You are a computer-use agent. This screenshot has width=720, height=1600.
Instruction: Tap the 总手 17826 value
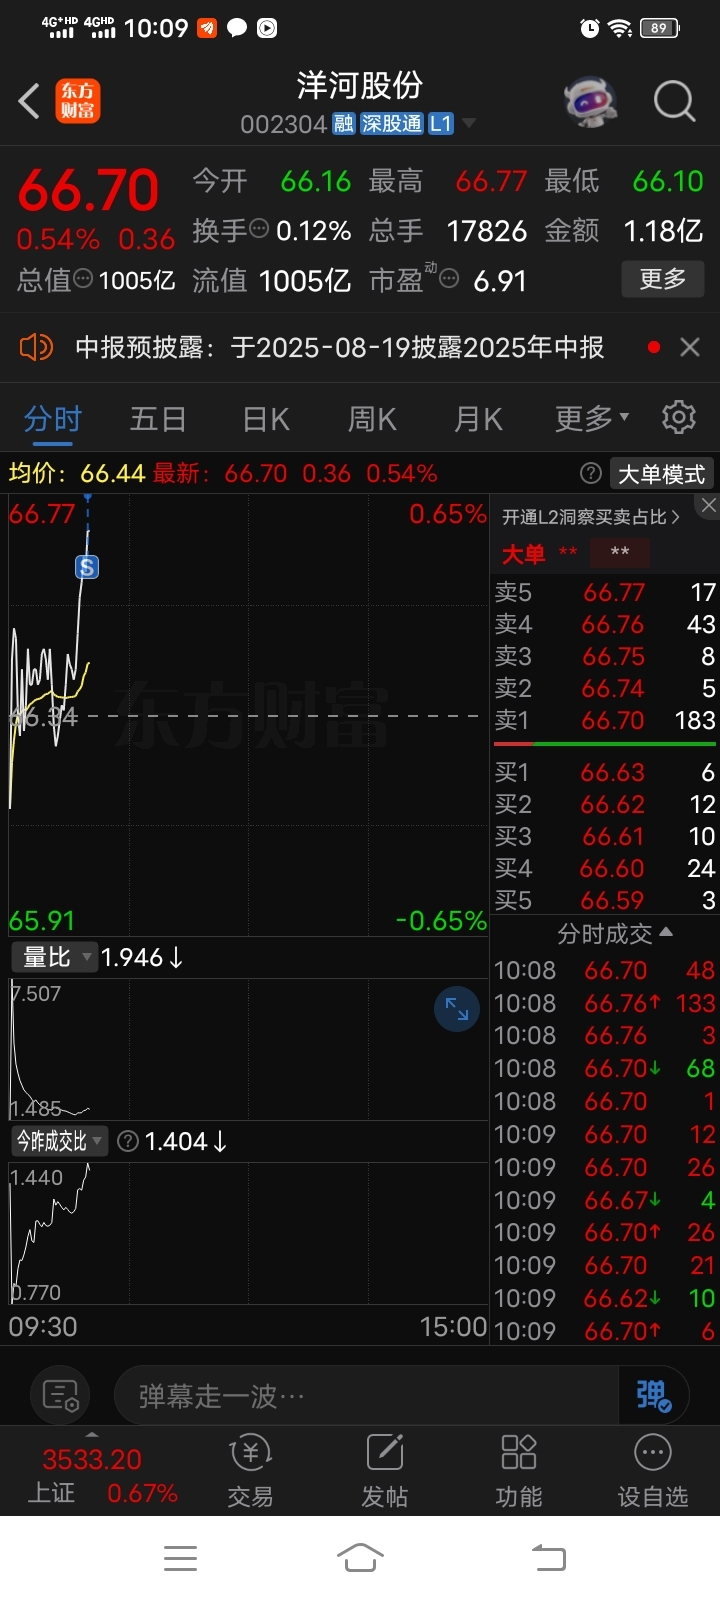pos(487,230)
